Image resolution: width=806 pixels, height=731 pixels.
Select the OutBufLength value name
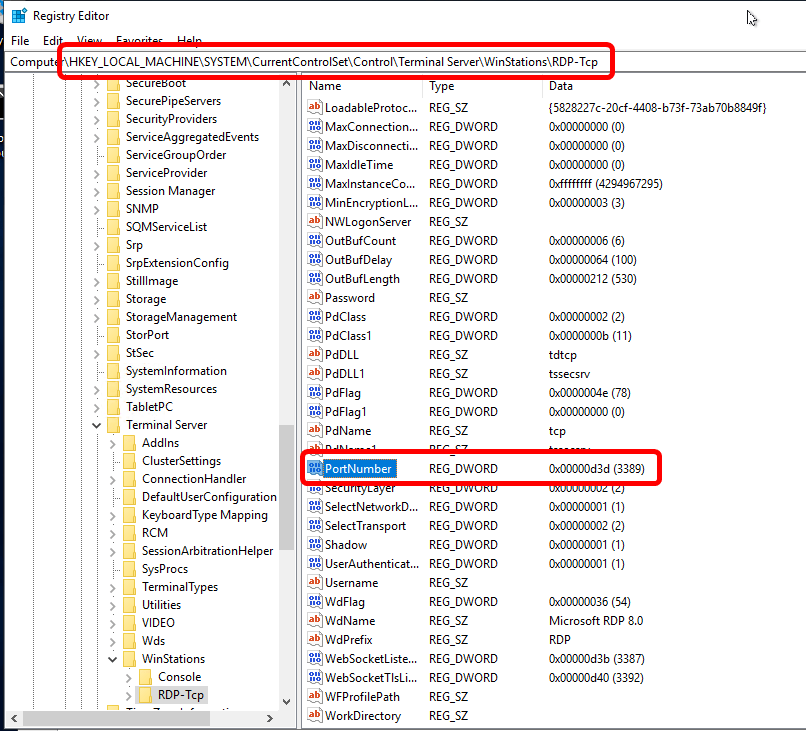(x=362, y=279)
